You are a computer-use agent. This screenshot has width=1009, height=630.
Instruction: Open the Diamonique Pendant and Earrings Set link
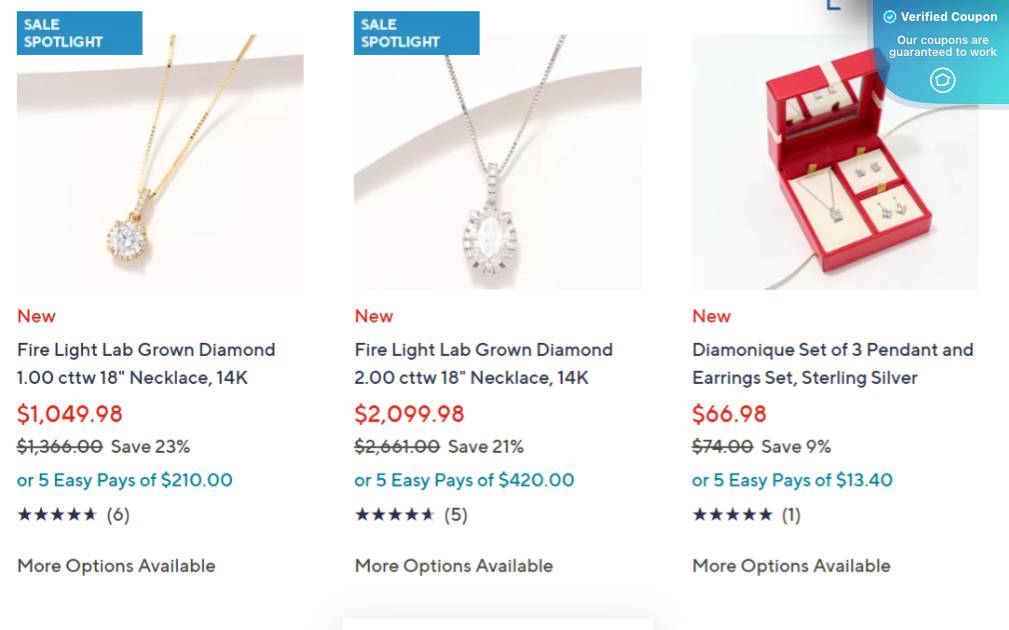(832, 363)
